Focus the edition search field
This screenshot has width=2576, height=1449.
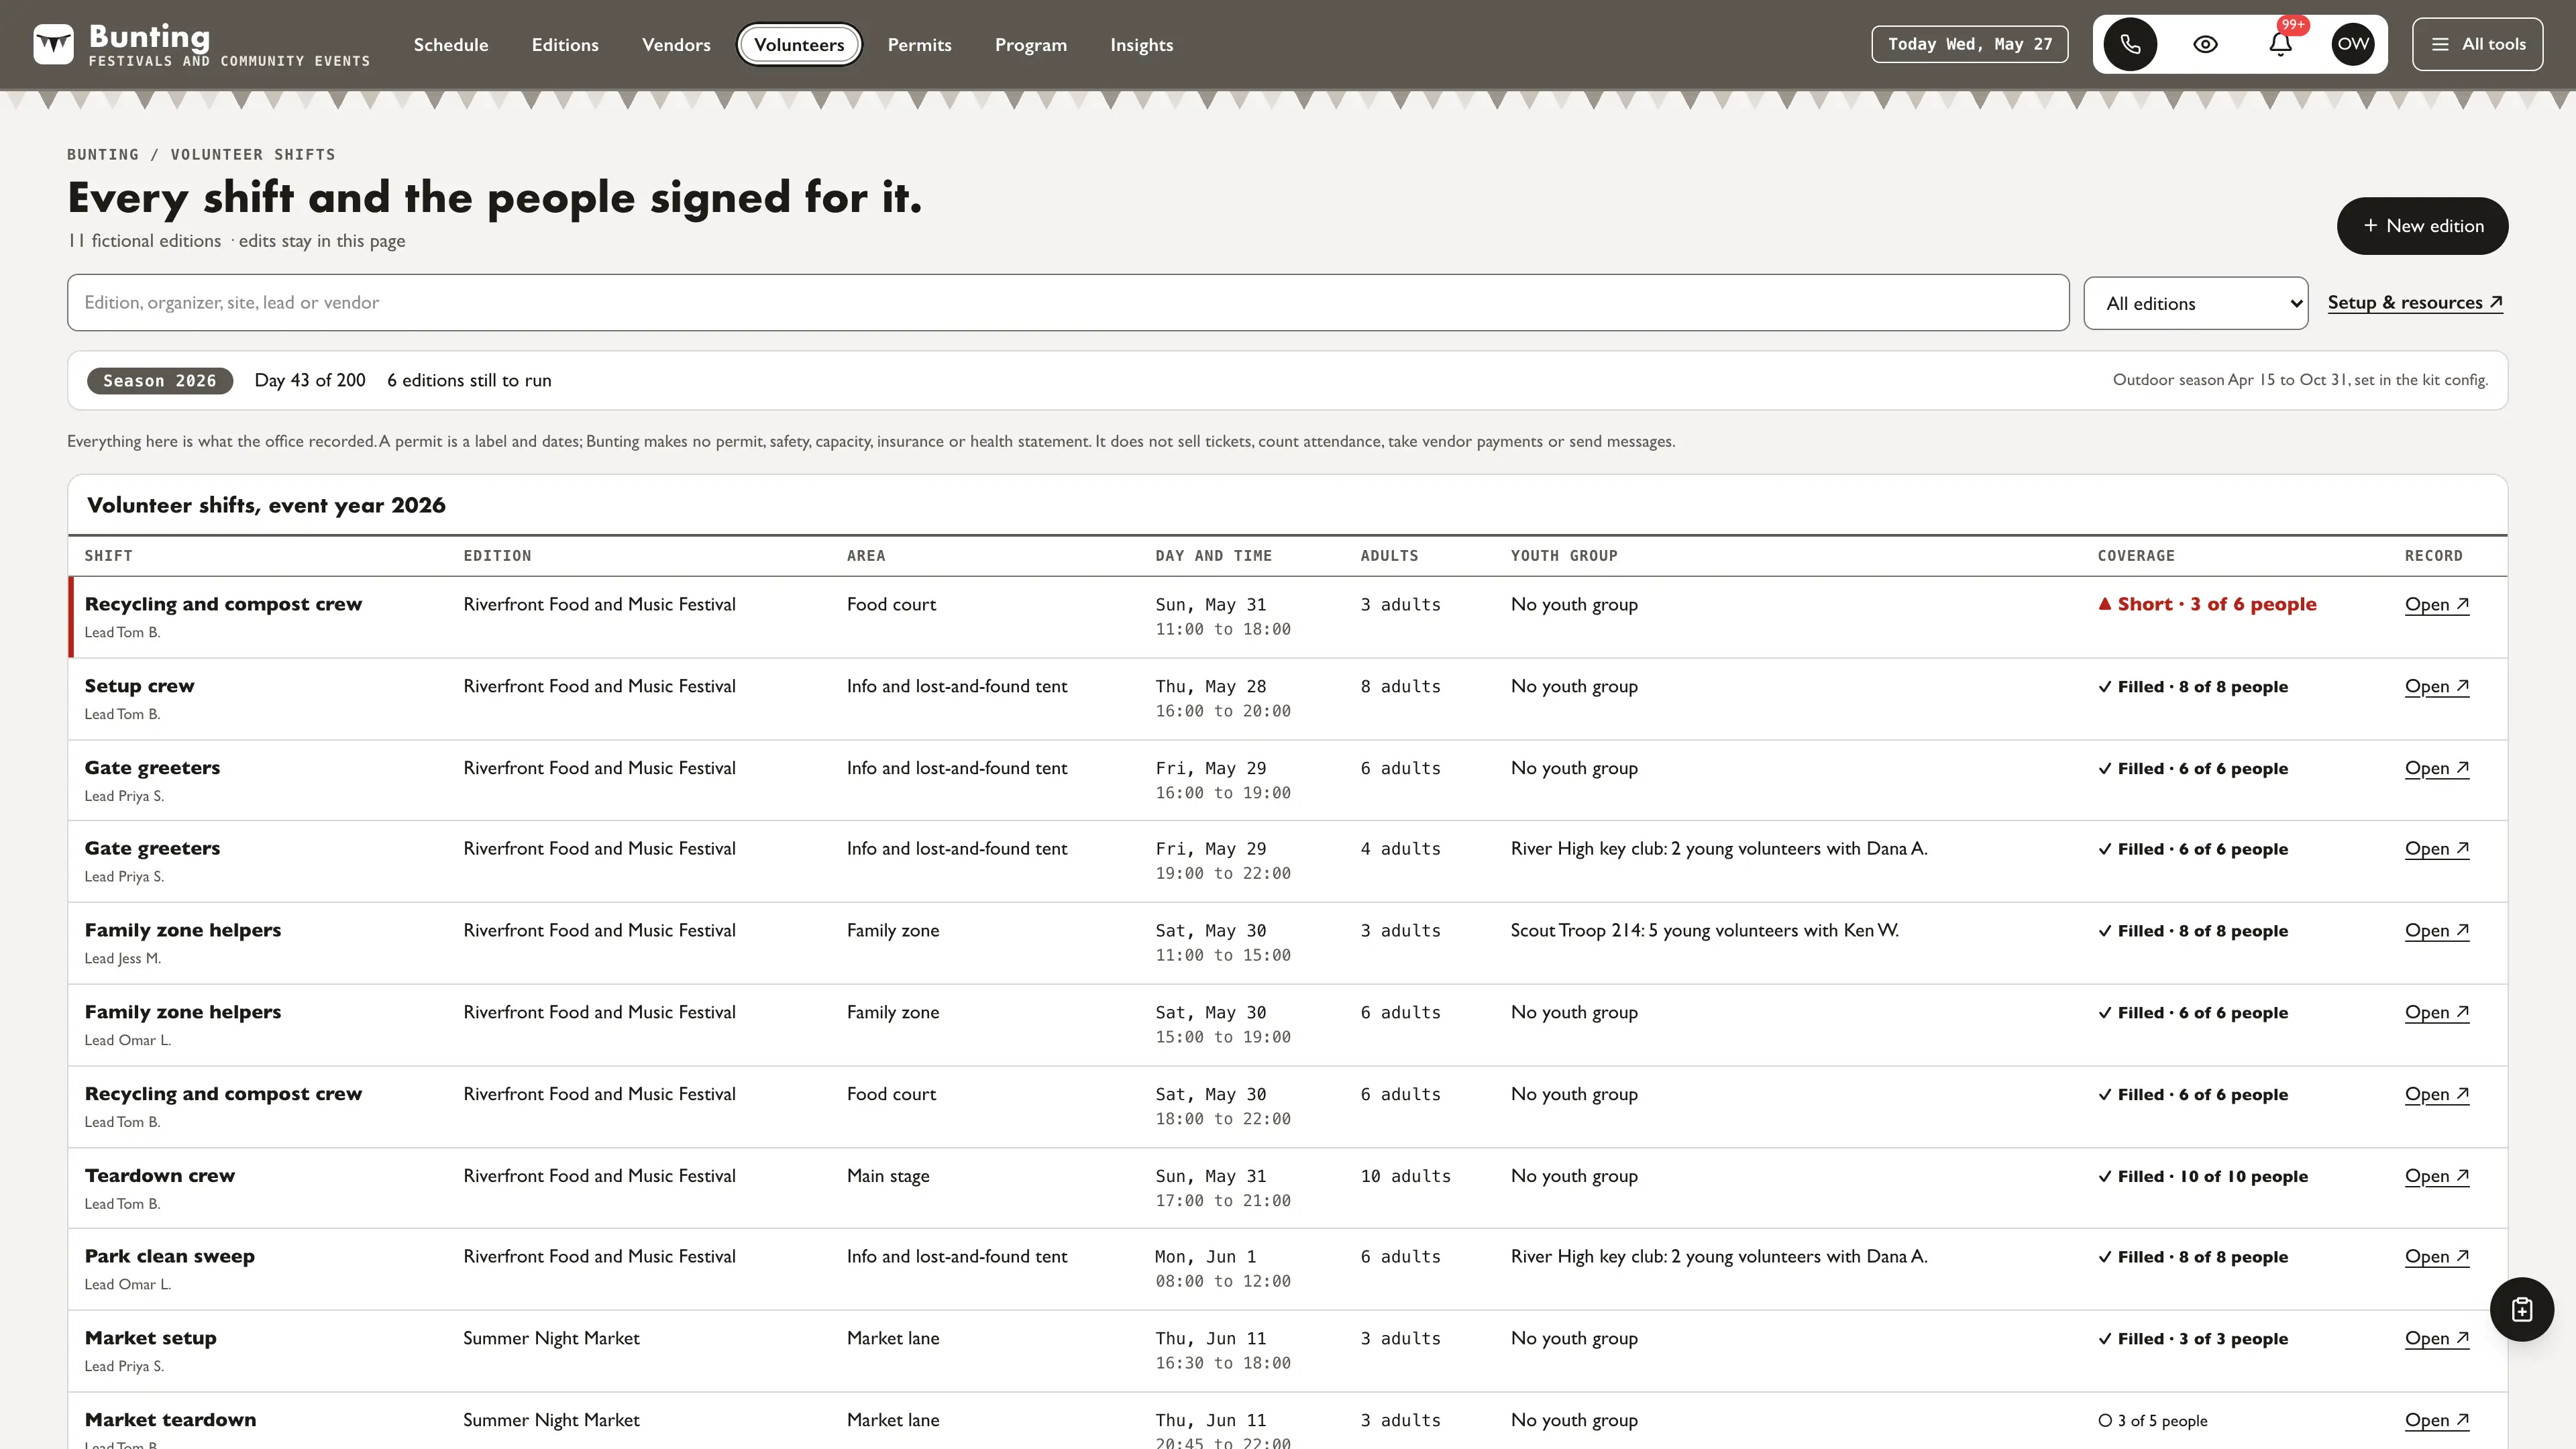tap(1067, 303)
